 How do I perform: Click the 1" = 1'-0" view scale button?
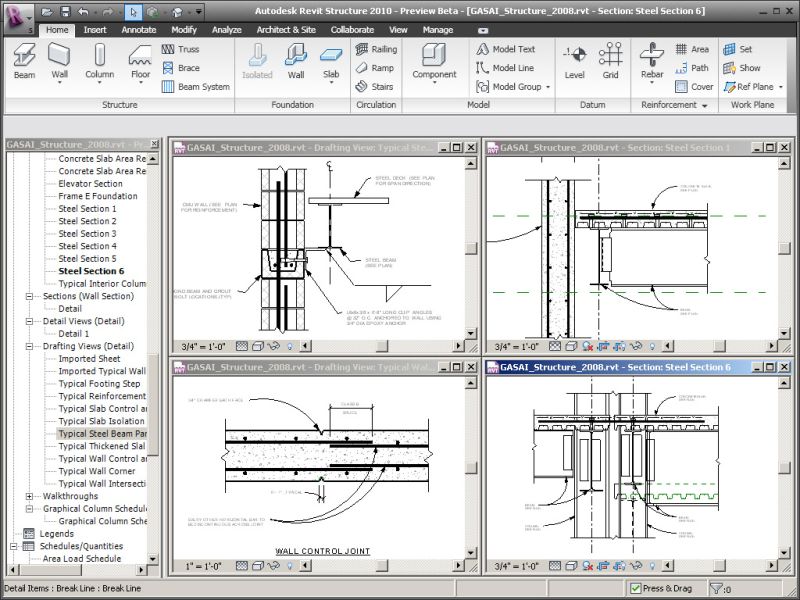point(203,566)
